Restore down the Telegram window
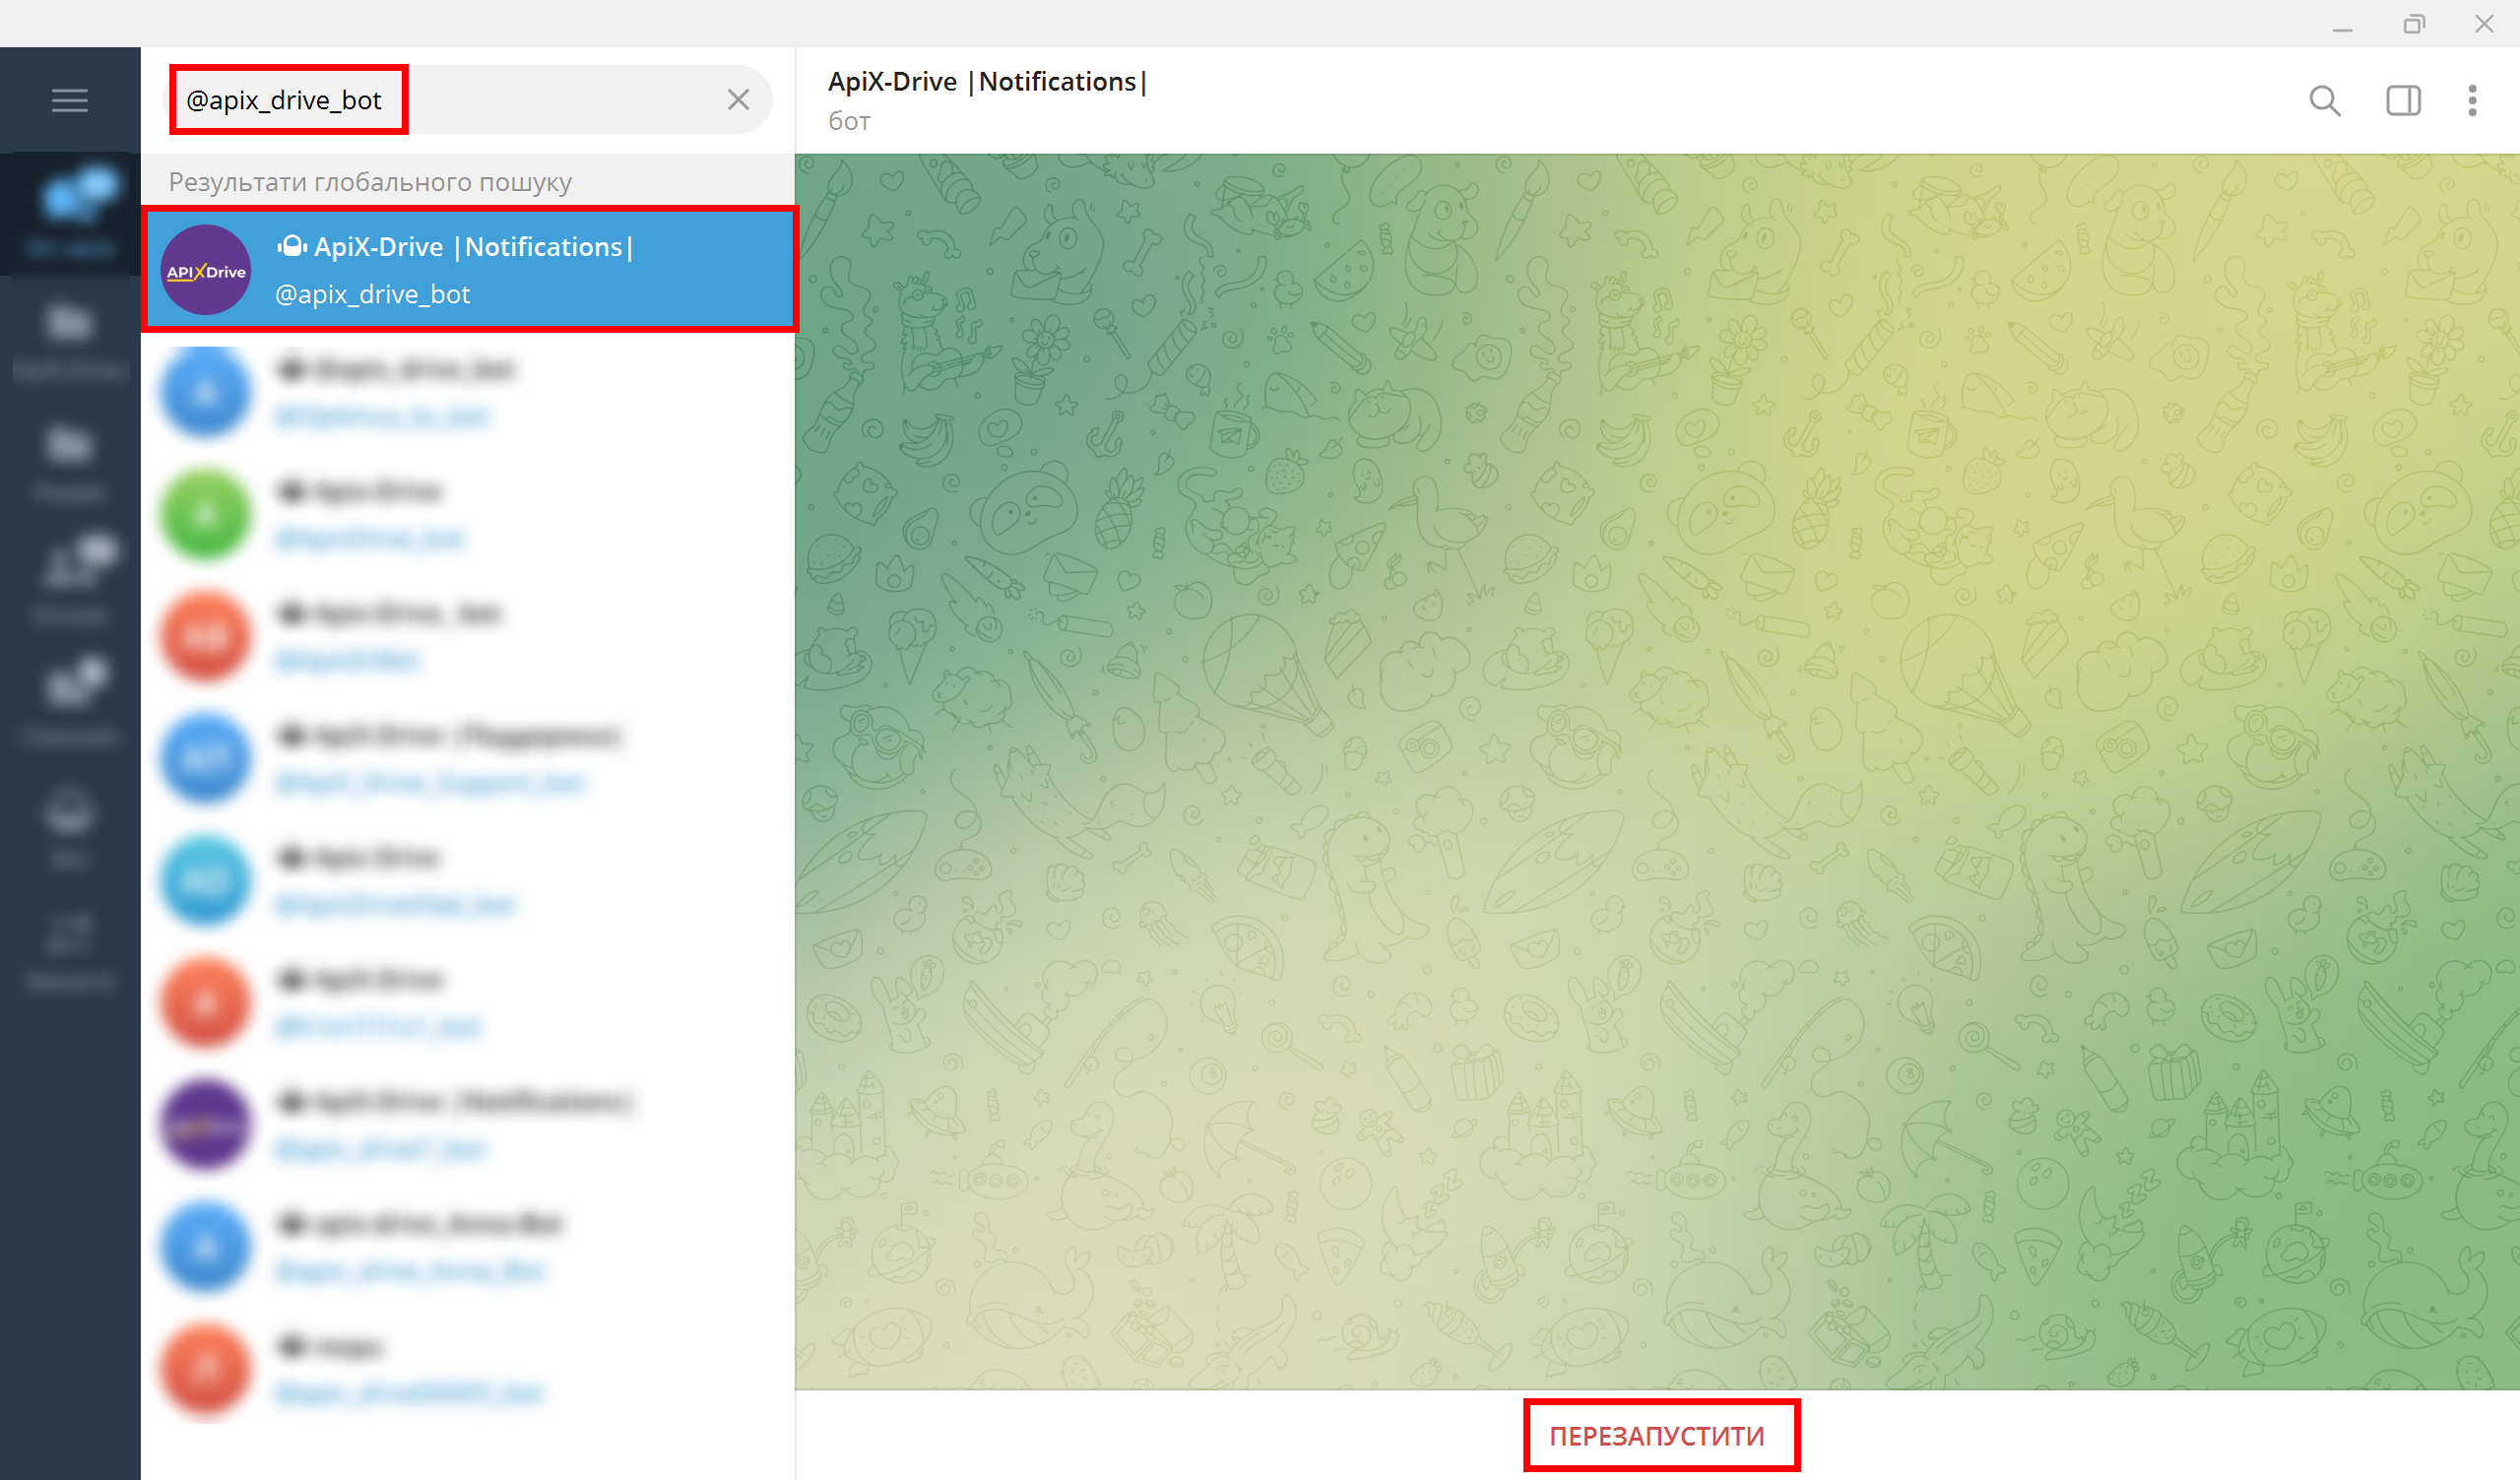This screenshot has height=1480, width=2520. pyautogui.click(x=2414, y=24)
